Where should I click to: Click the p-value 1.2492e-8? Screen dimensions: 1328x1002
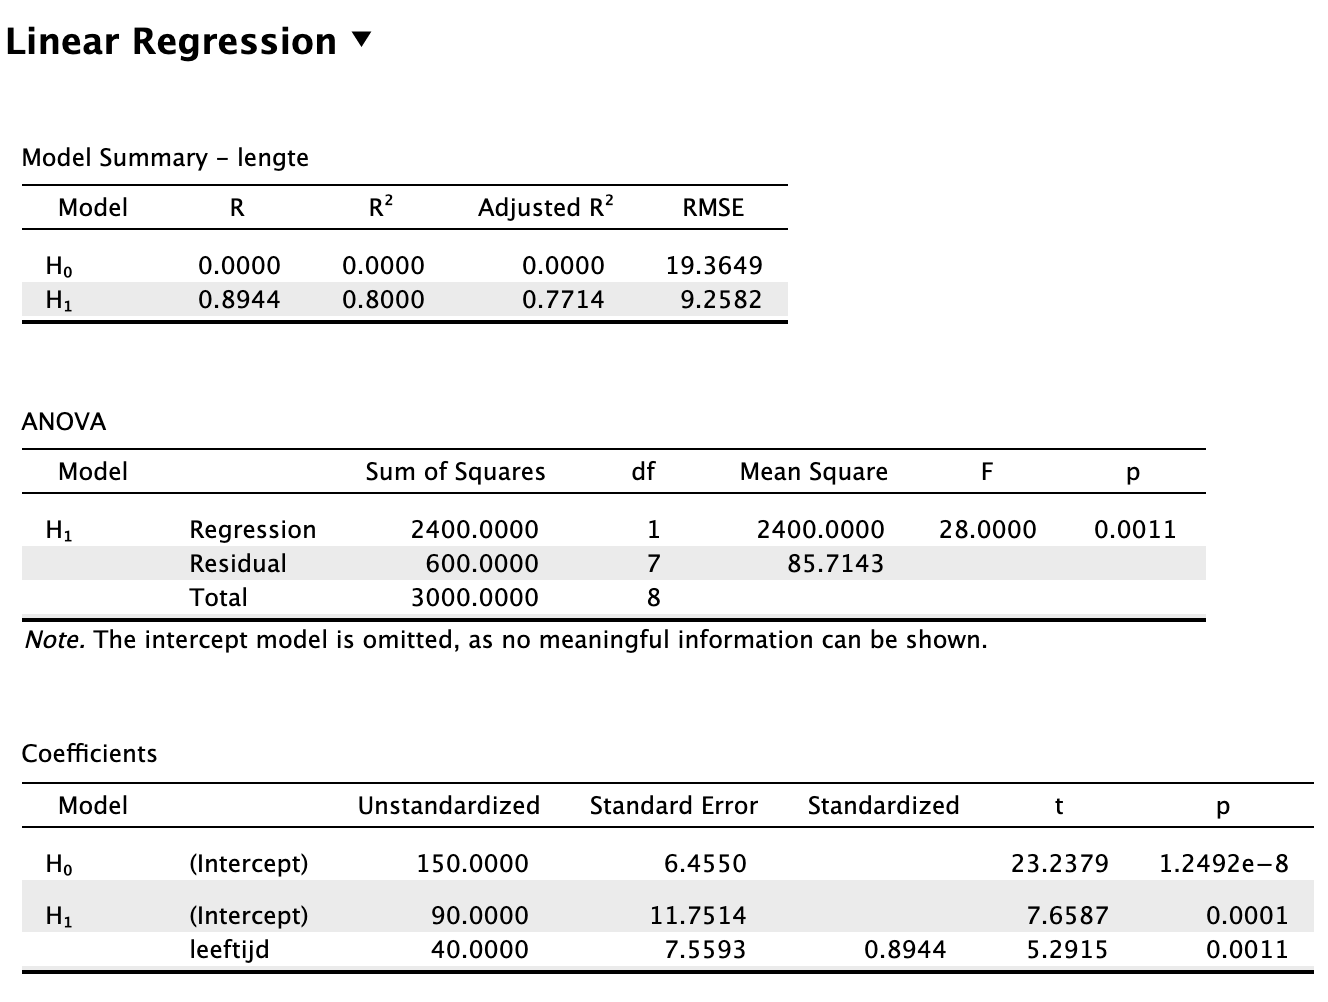[x=1223, y=863]
